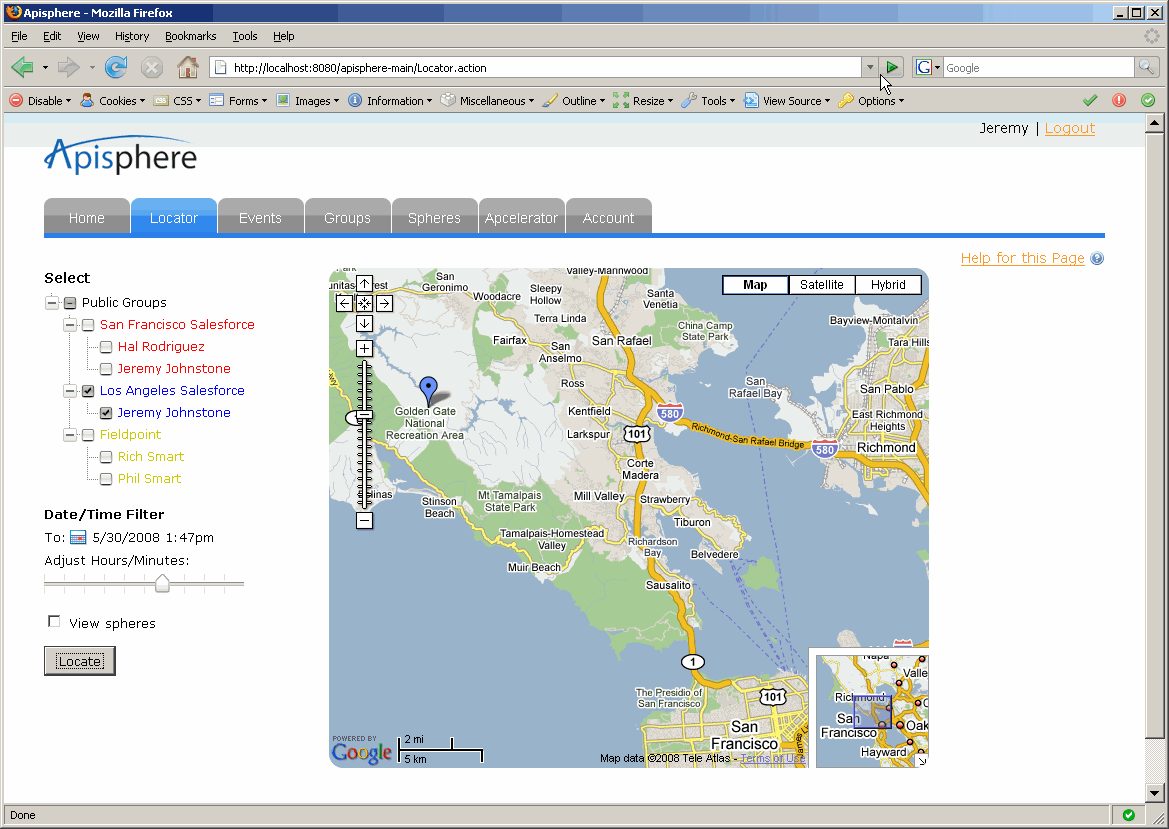Image resolution: width=1169 pixels, height=829 pixels.
Task: Switch to the Spheres tab
Action: [x=434, y=217]
